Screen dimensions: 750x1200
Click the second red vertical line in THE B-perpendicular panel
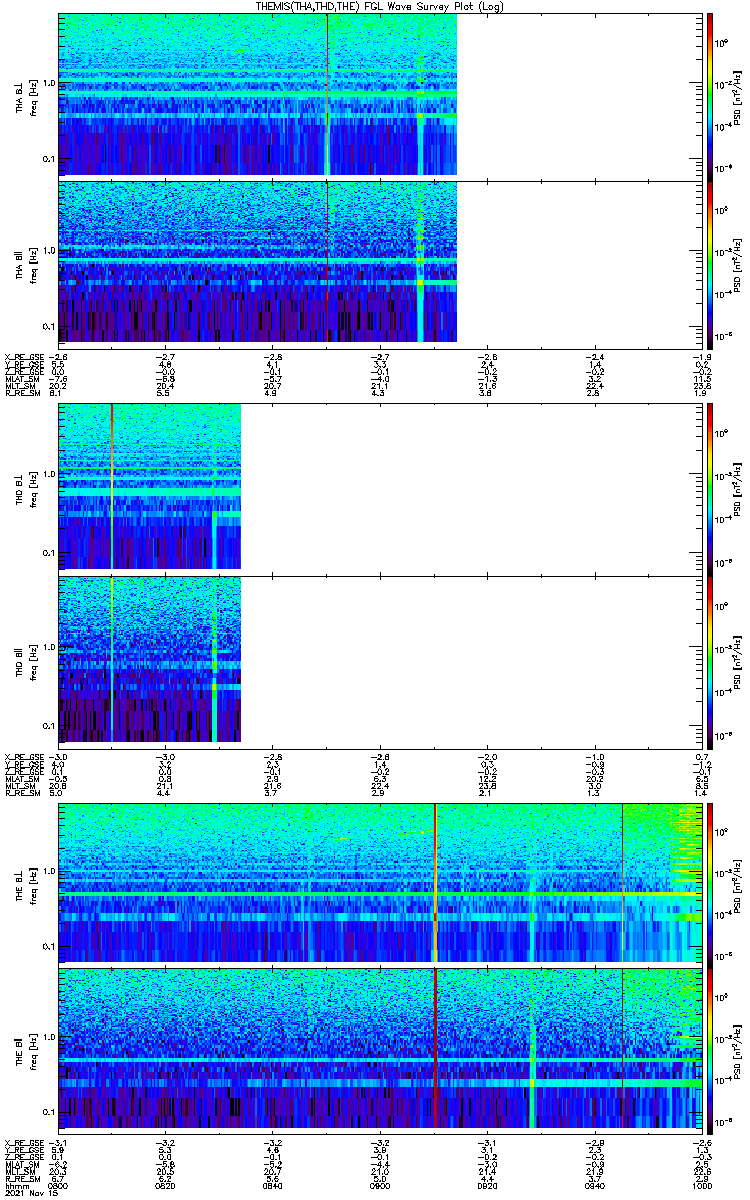(x=622, y=882)
